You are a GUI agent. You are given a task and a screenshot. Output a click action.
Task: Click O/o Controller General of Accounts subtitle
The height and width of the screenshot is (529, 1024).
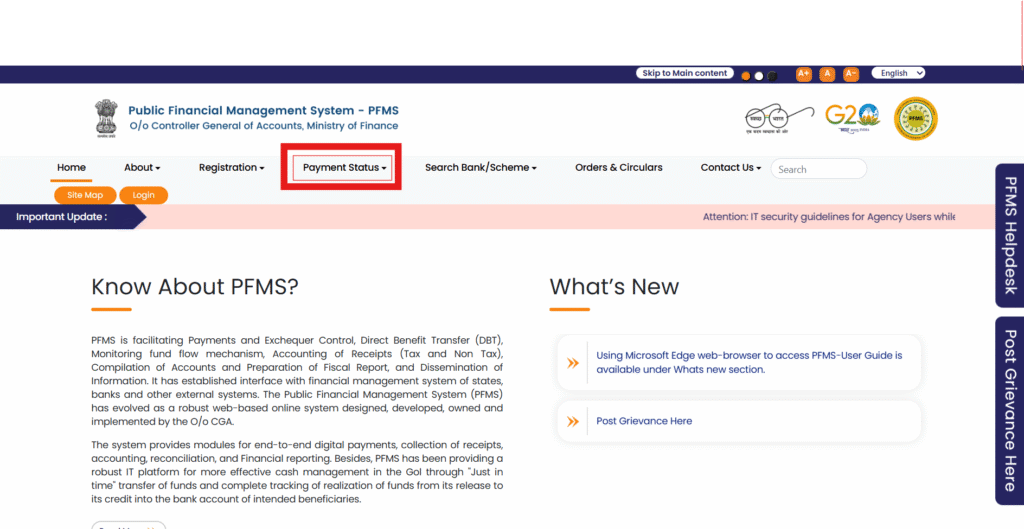263,126
